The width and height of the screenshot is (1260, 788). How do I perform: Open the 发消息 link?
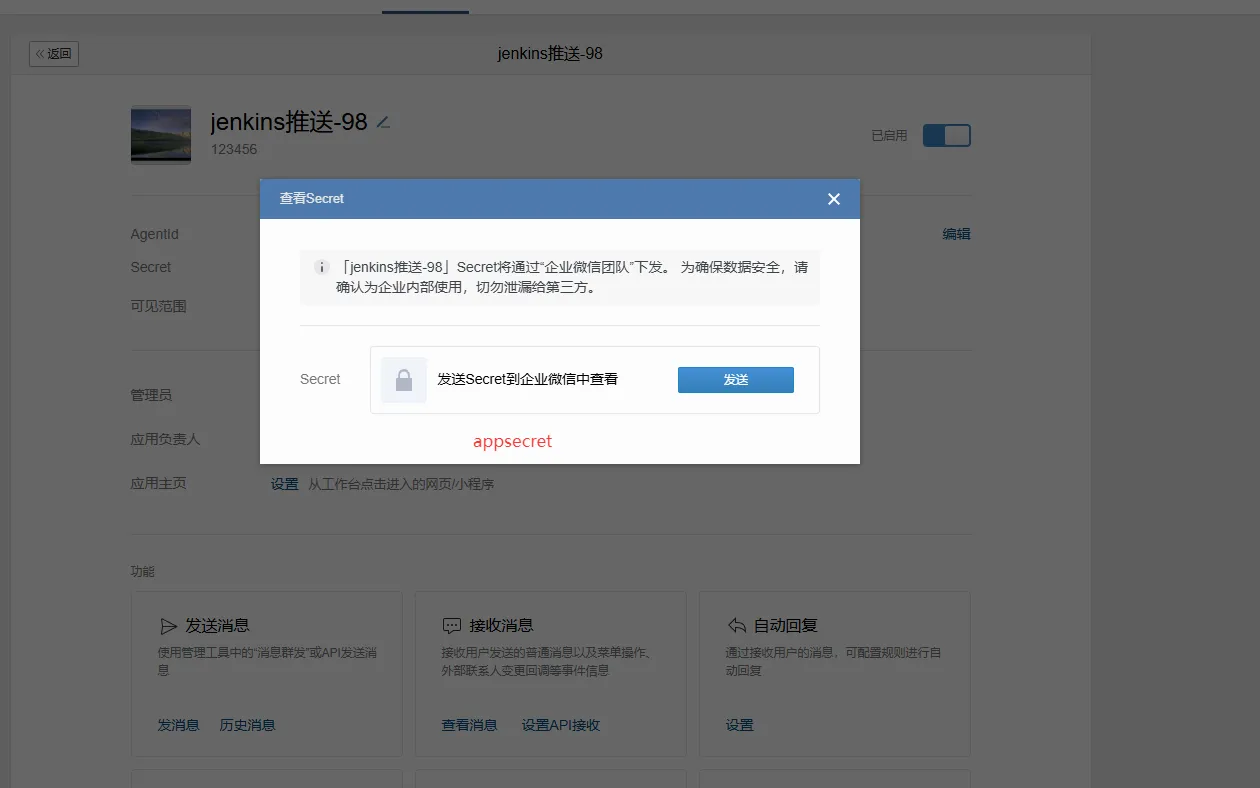click(178, 725)
